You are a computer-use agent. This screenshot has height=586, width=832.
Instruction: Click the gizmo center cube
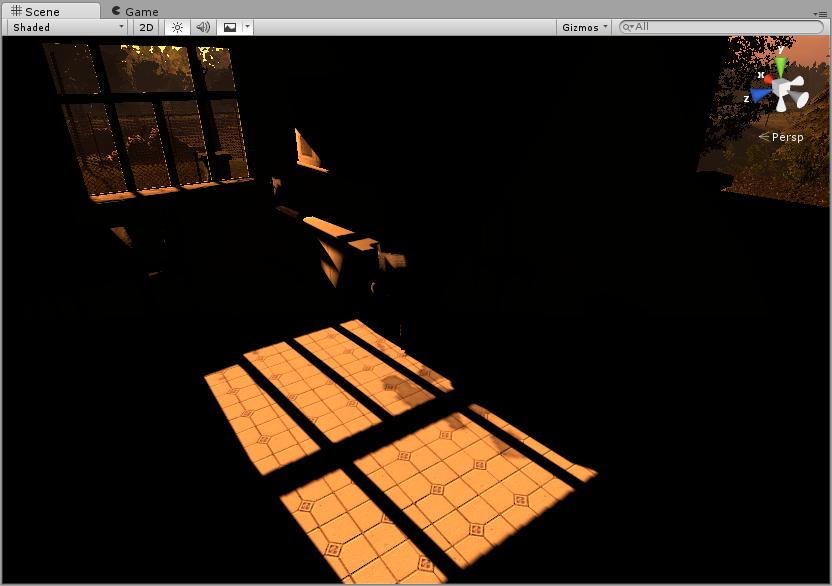tap(782, 88)
